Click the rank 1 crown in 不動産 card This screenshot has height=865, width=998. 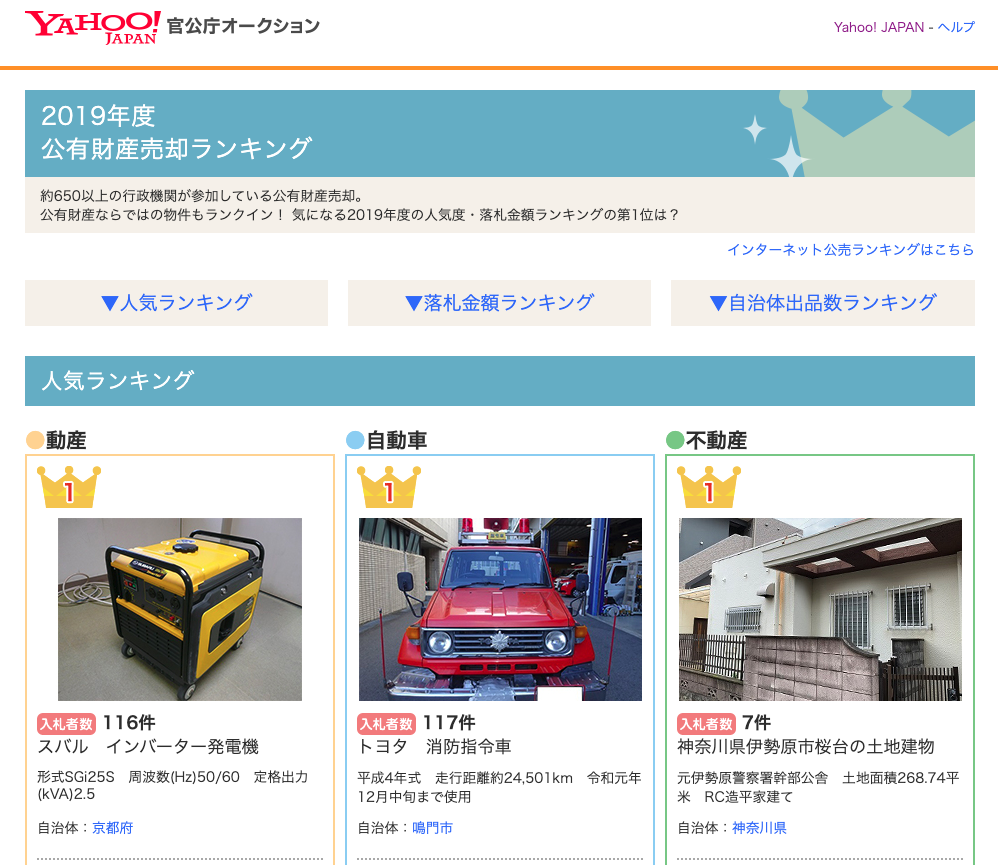(708, 487)
